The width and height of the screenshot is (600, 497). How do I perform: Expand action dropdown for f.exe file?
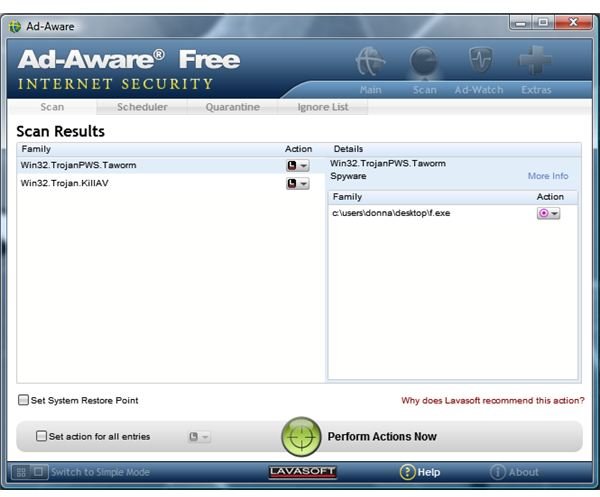554,213
